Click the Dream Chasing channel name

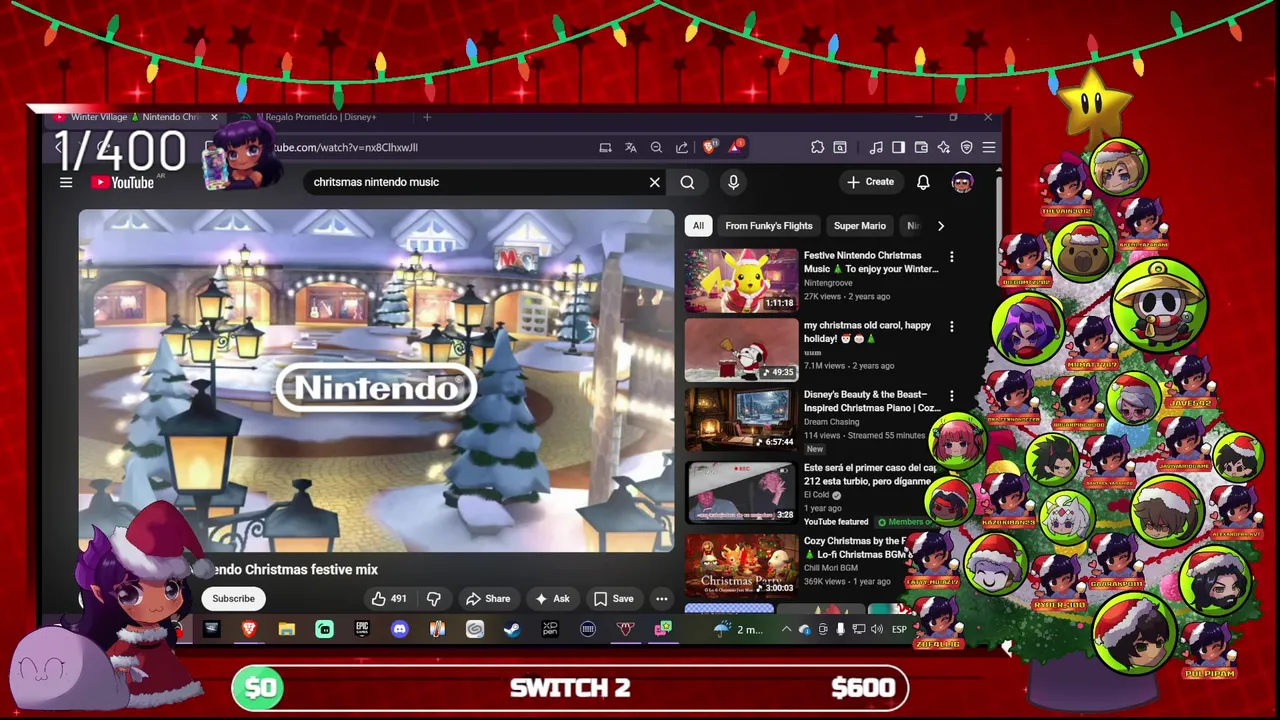click(831, 422)
